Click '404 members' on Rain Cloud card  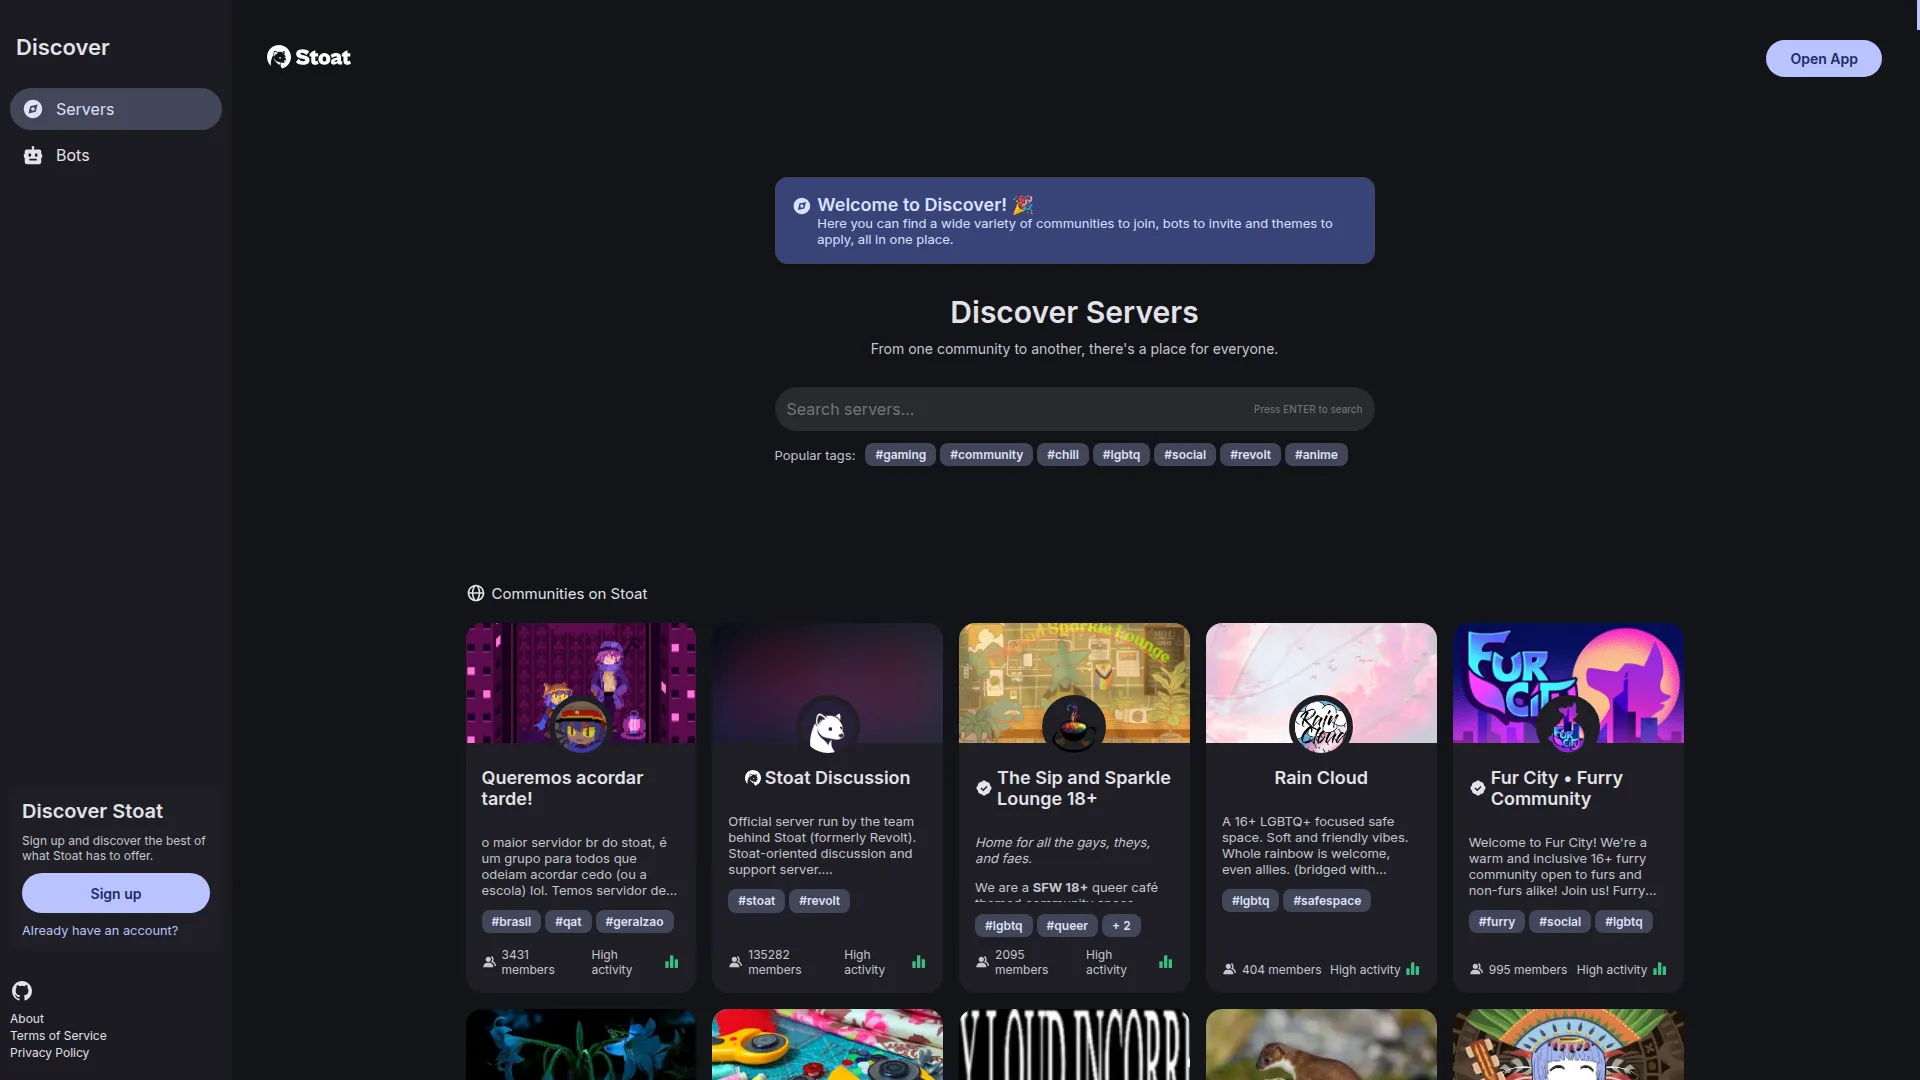1281,970
